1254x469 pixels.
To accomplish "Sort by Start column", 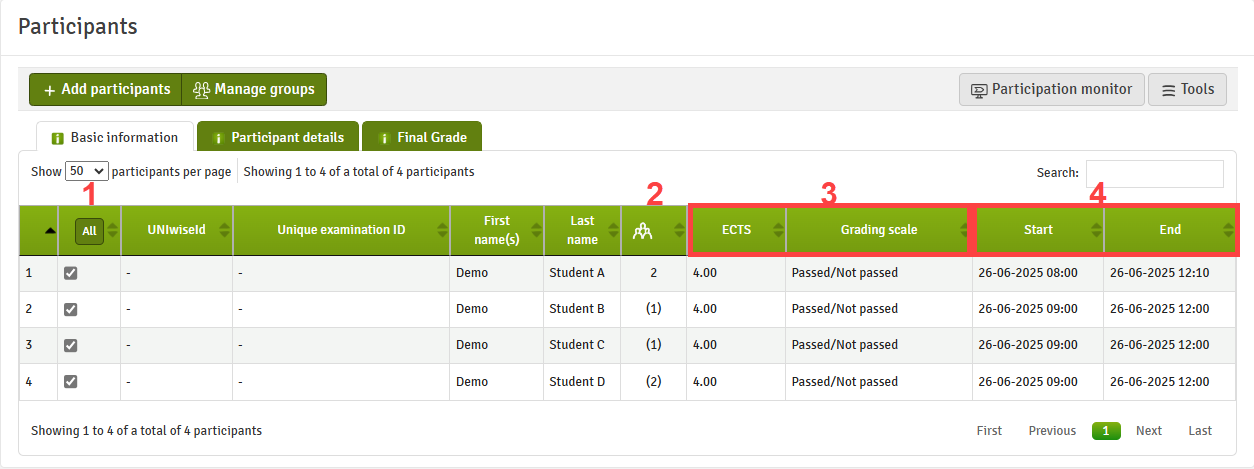I will [x=1038, y=230].
